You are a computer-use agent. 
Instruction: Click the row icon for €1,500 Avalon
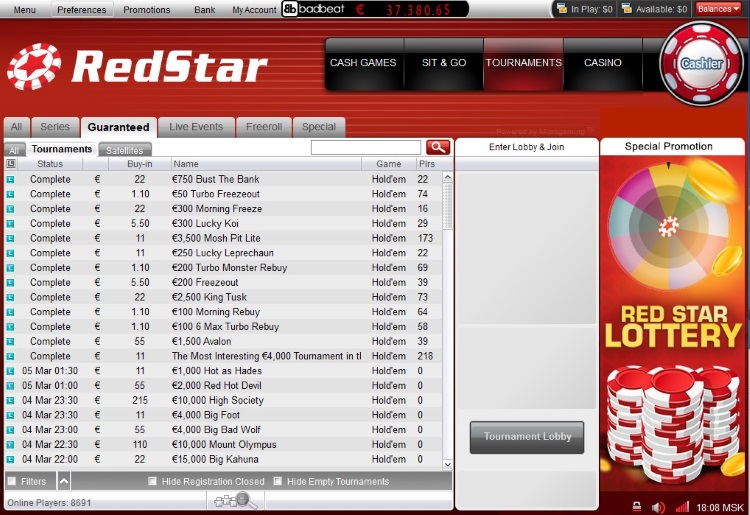pos(10,342)
